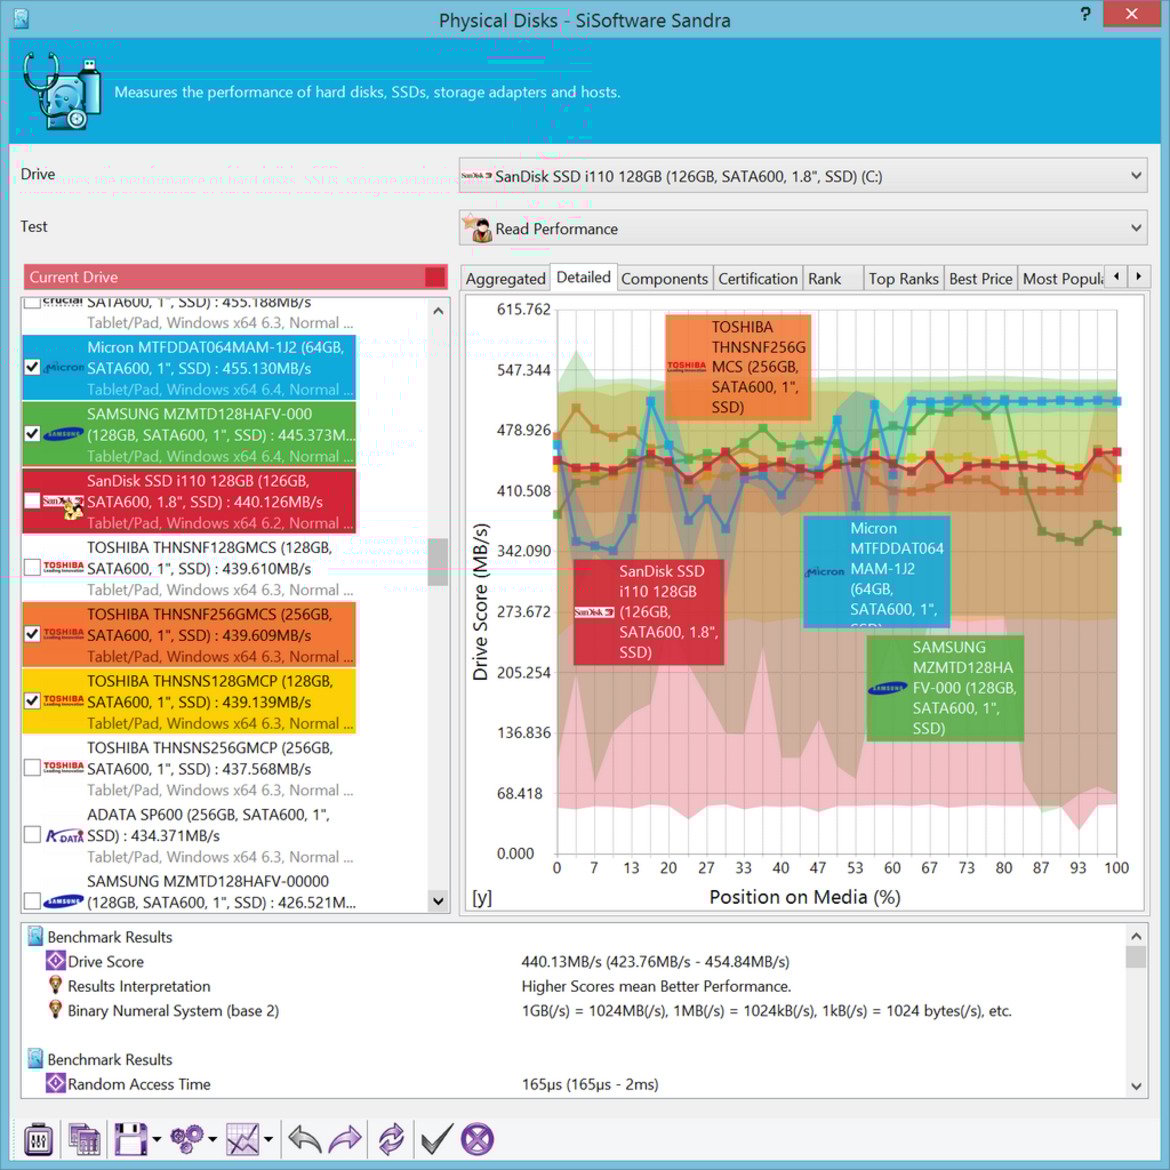Viewport: 1170px width, 1170px height.
Task: Click the Random Access Time diamond icon
Action: coord(56,1083)
